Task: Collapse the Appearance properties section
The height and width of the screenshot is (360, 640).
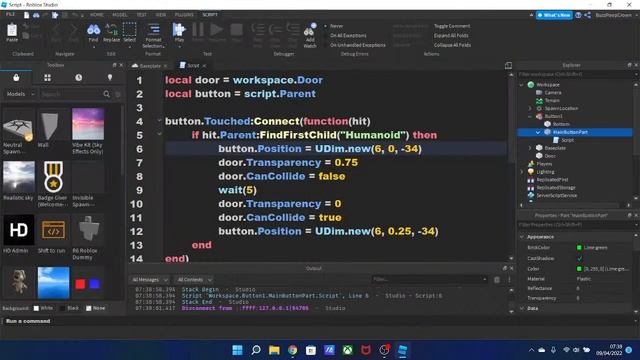Action: pos(522,237)
